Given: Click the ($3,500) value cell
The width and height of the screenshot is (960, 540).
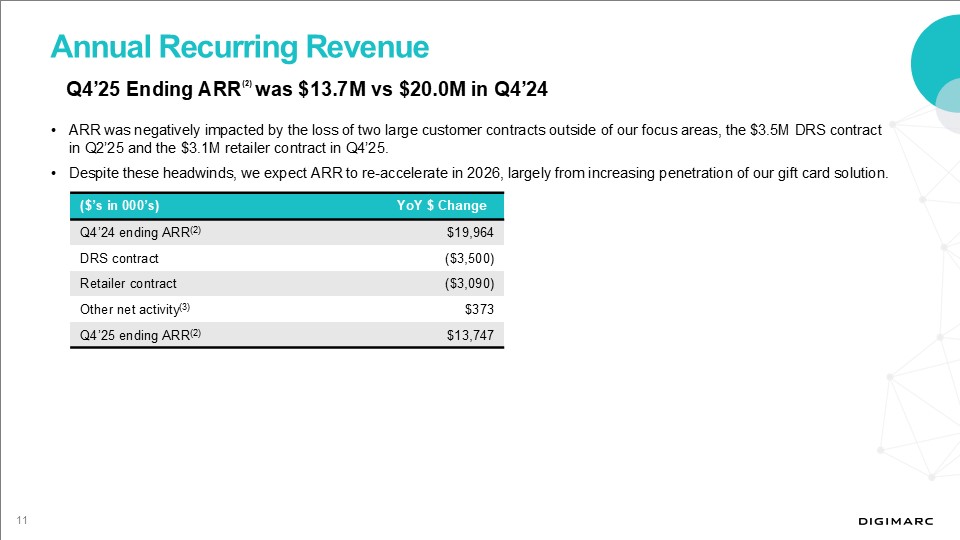Looking at the screenshot, I should click(x=468, y=258).
